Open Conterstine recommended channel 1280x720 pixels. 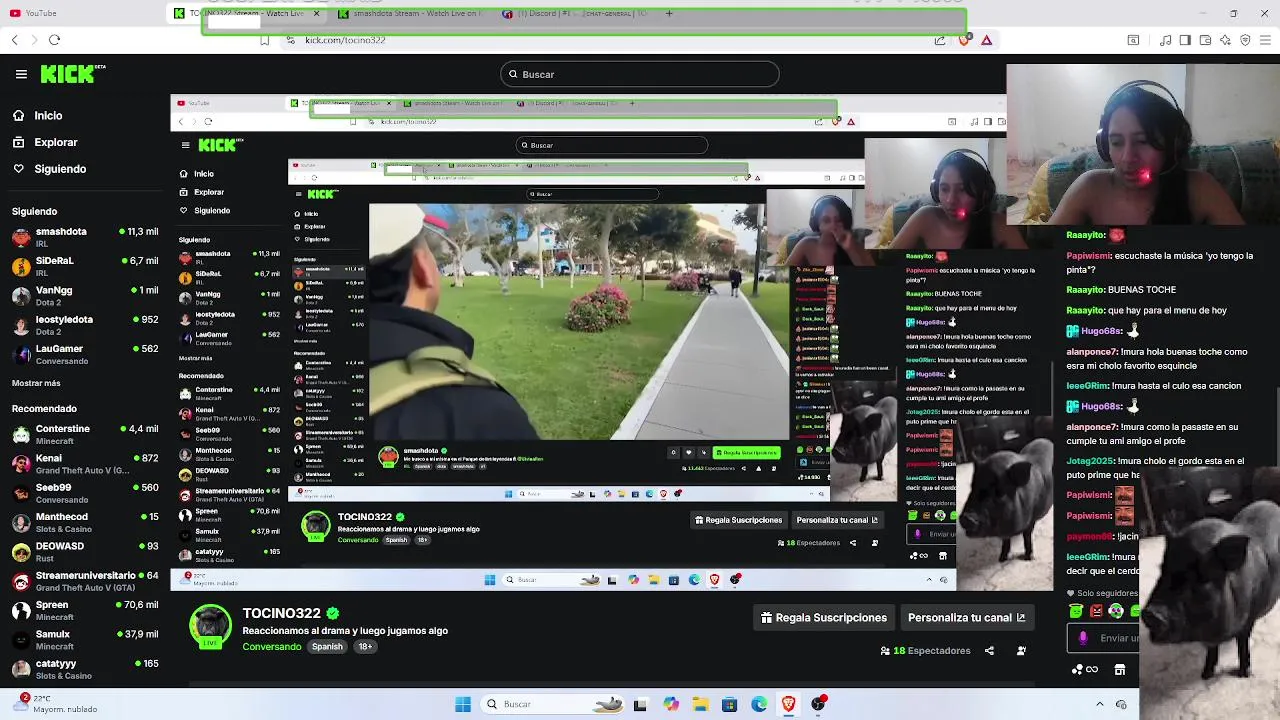pyautogui.click(x=85, y=434)
